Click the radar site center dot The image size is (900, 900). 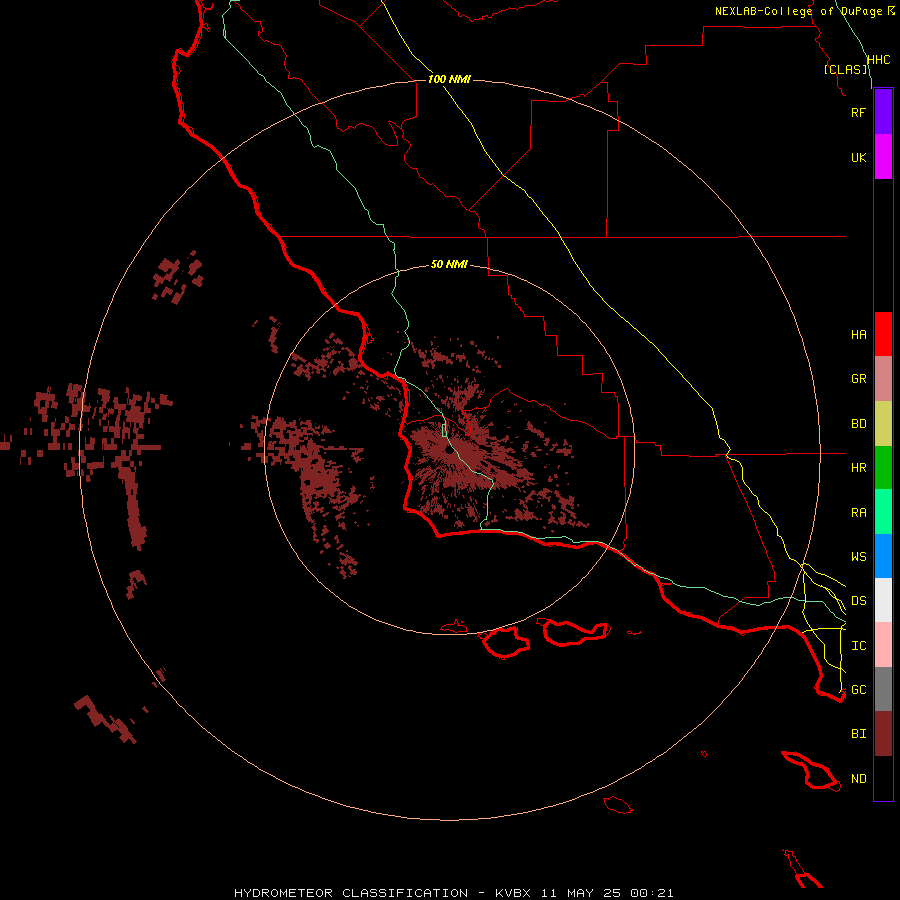(x=449, y=449)
